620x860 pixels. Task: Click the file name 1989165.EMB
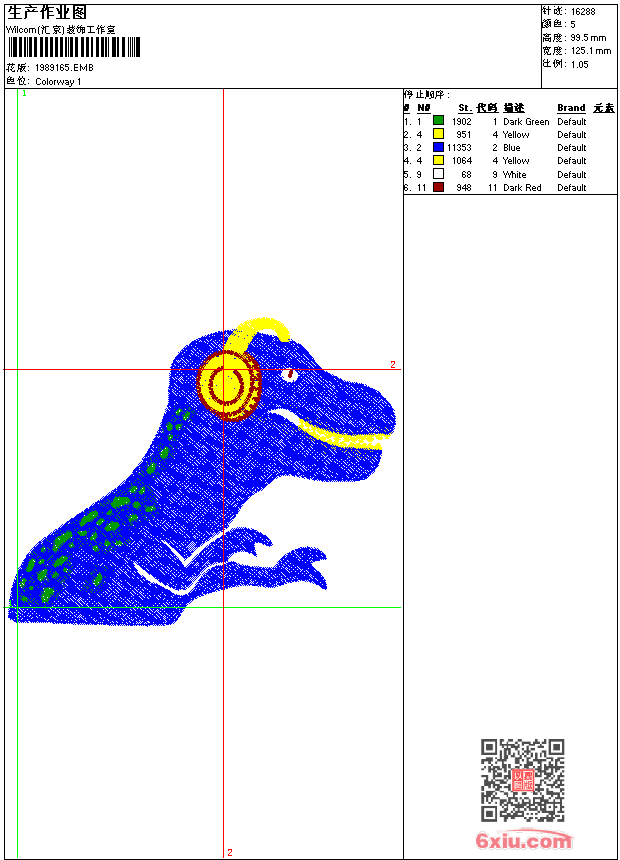(64, 67)
